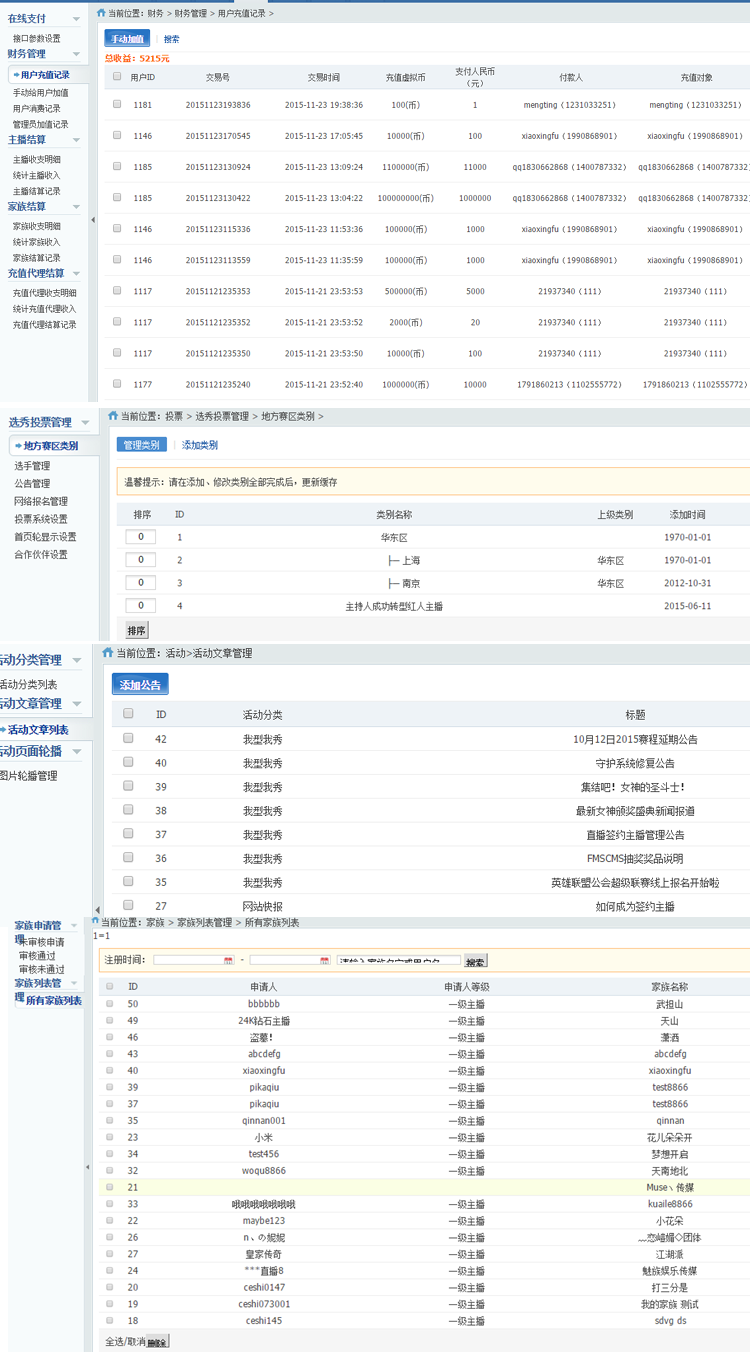Check article row ID 42
The width and height of the screenshot is (750, 1354).
tap(128, 738)
